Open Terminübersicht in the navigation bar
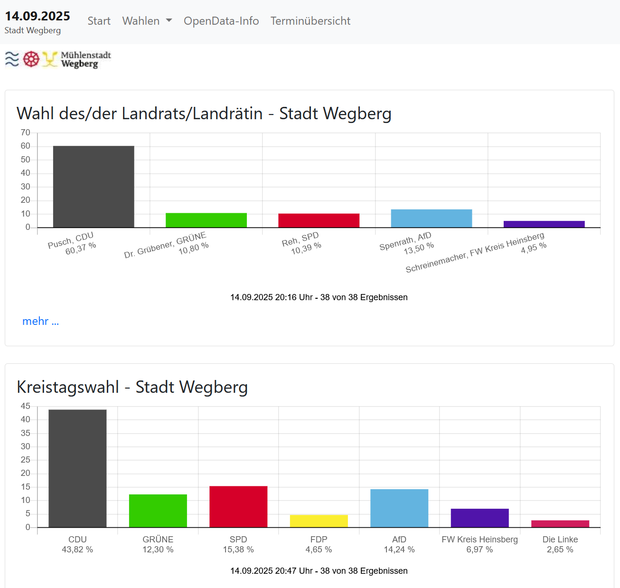 [x=310, y=21]
